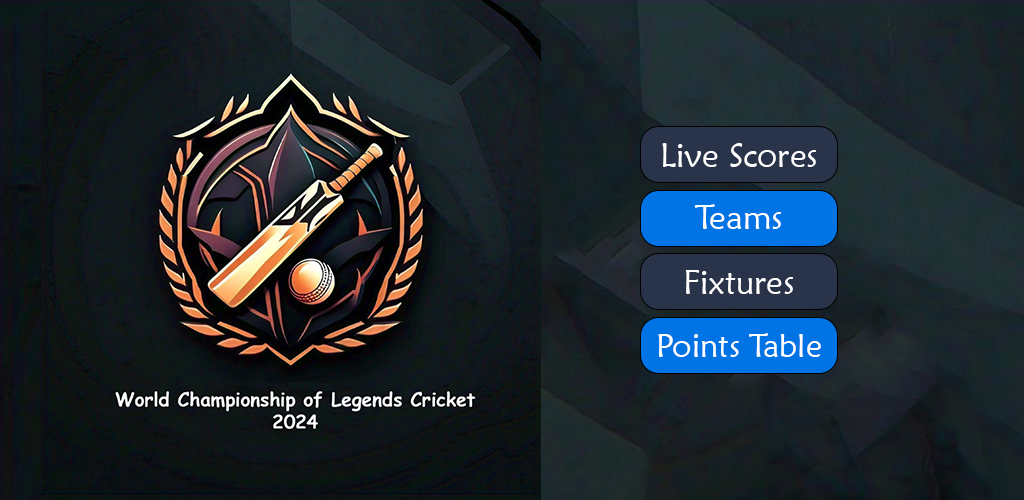Click the 2024 year label

coord(295,422)
